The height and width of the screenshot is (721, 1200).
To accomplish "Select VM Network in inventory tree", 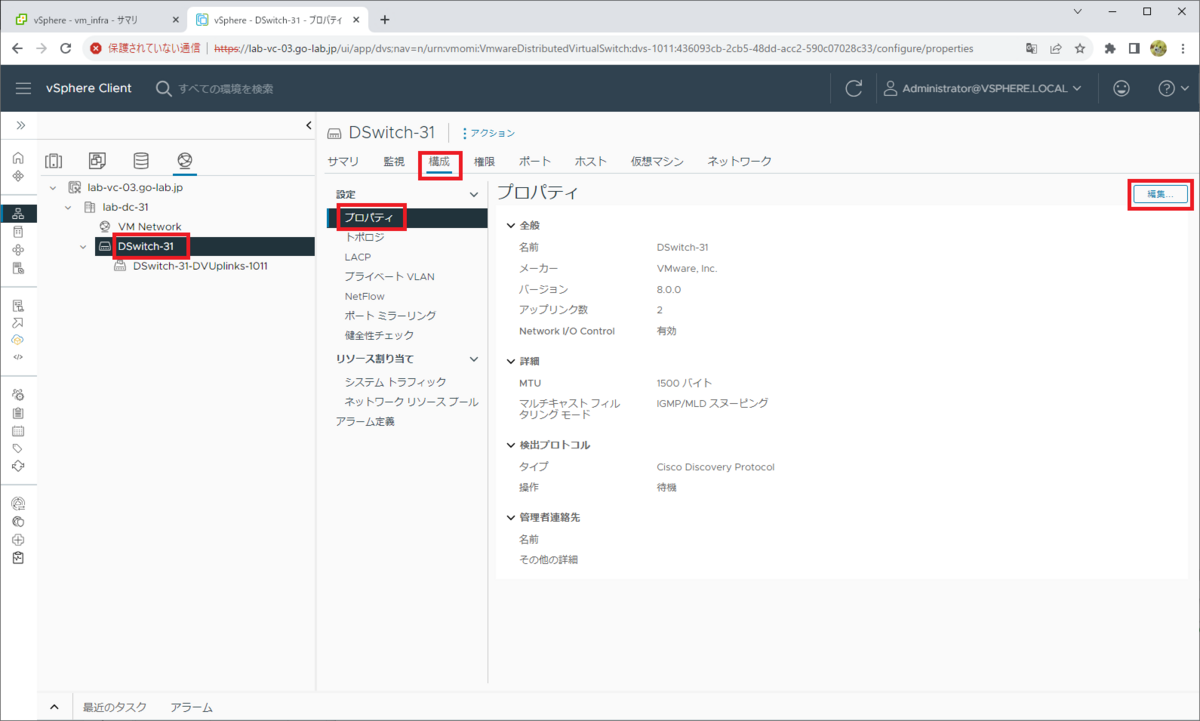I will tap(149, 227).
